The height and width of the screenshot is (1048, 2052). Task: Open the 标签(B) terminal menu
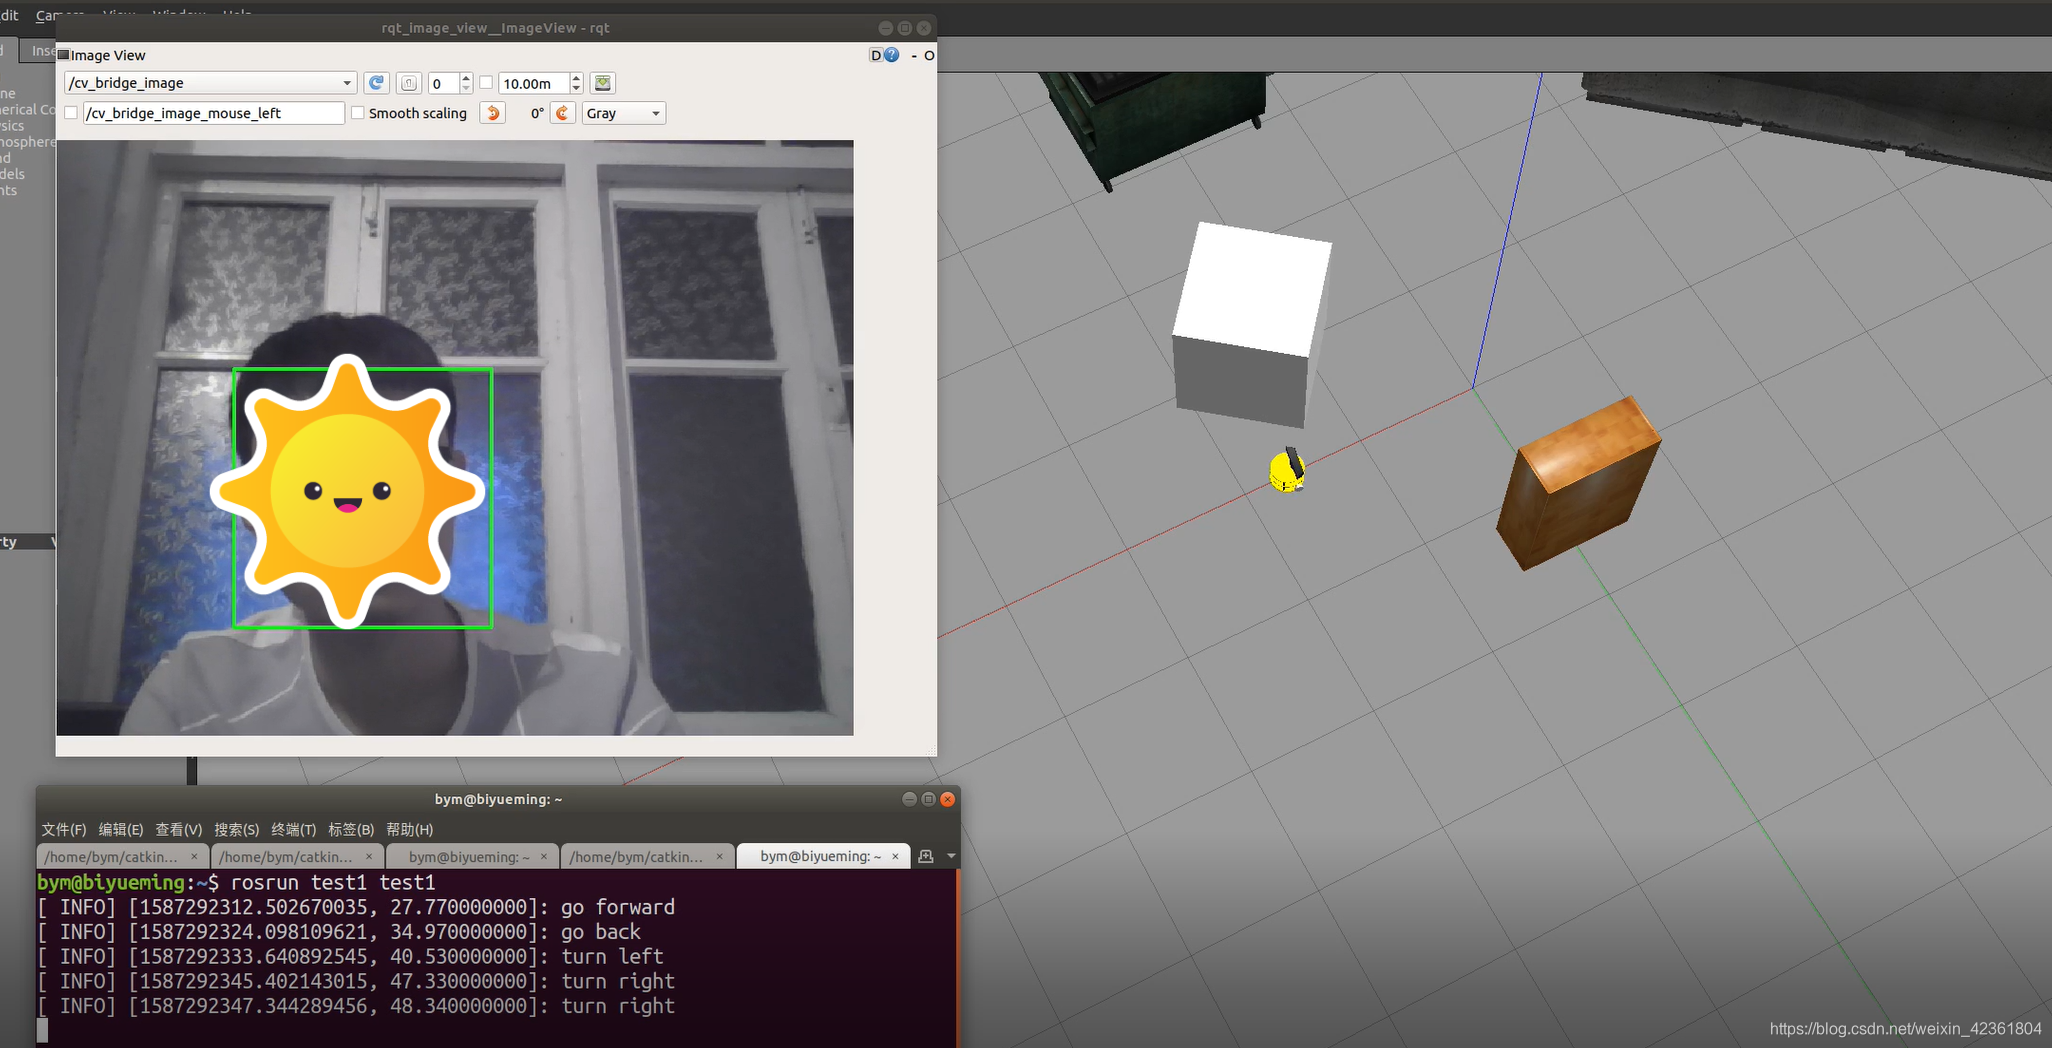(351, 829)
